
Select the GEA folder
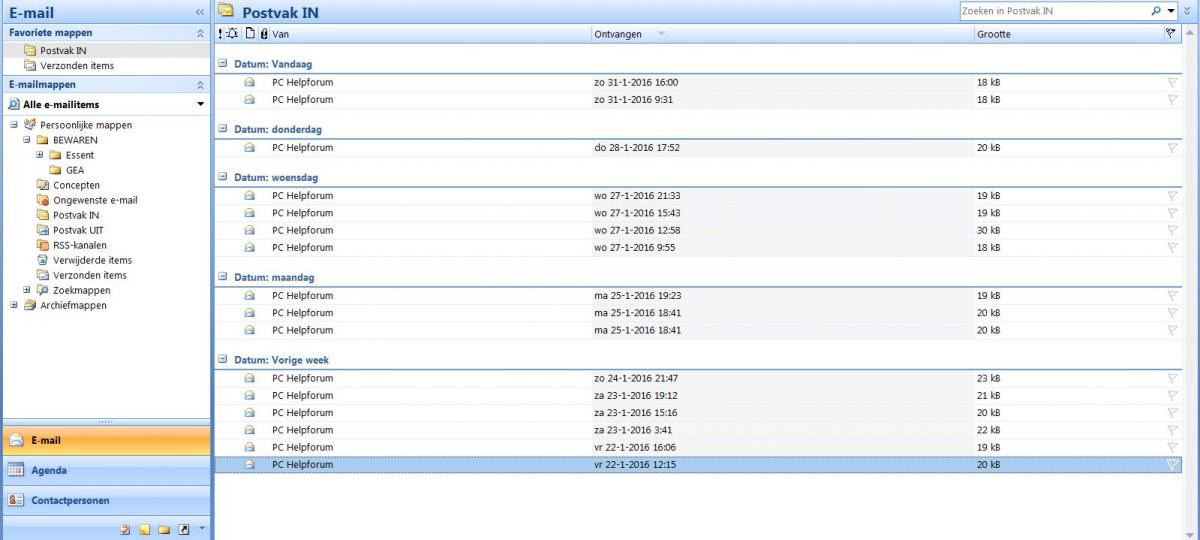(x=75, y=170)
